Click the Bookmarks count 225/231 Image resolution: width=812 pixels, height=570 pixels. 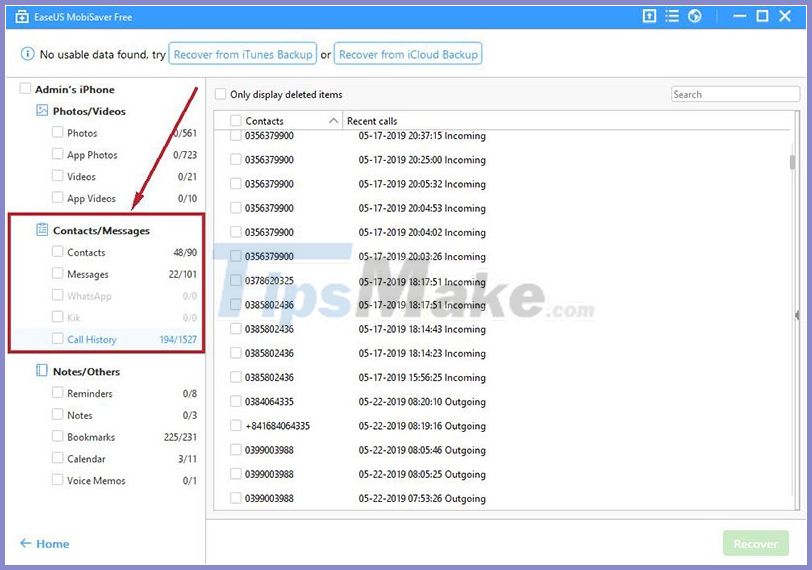pyautogui.click(x=180, y=437)
